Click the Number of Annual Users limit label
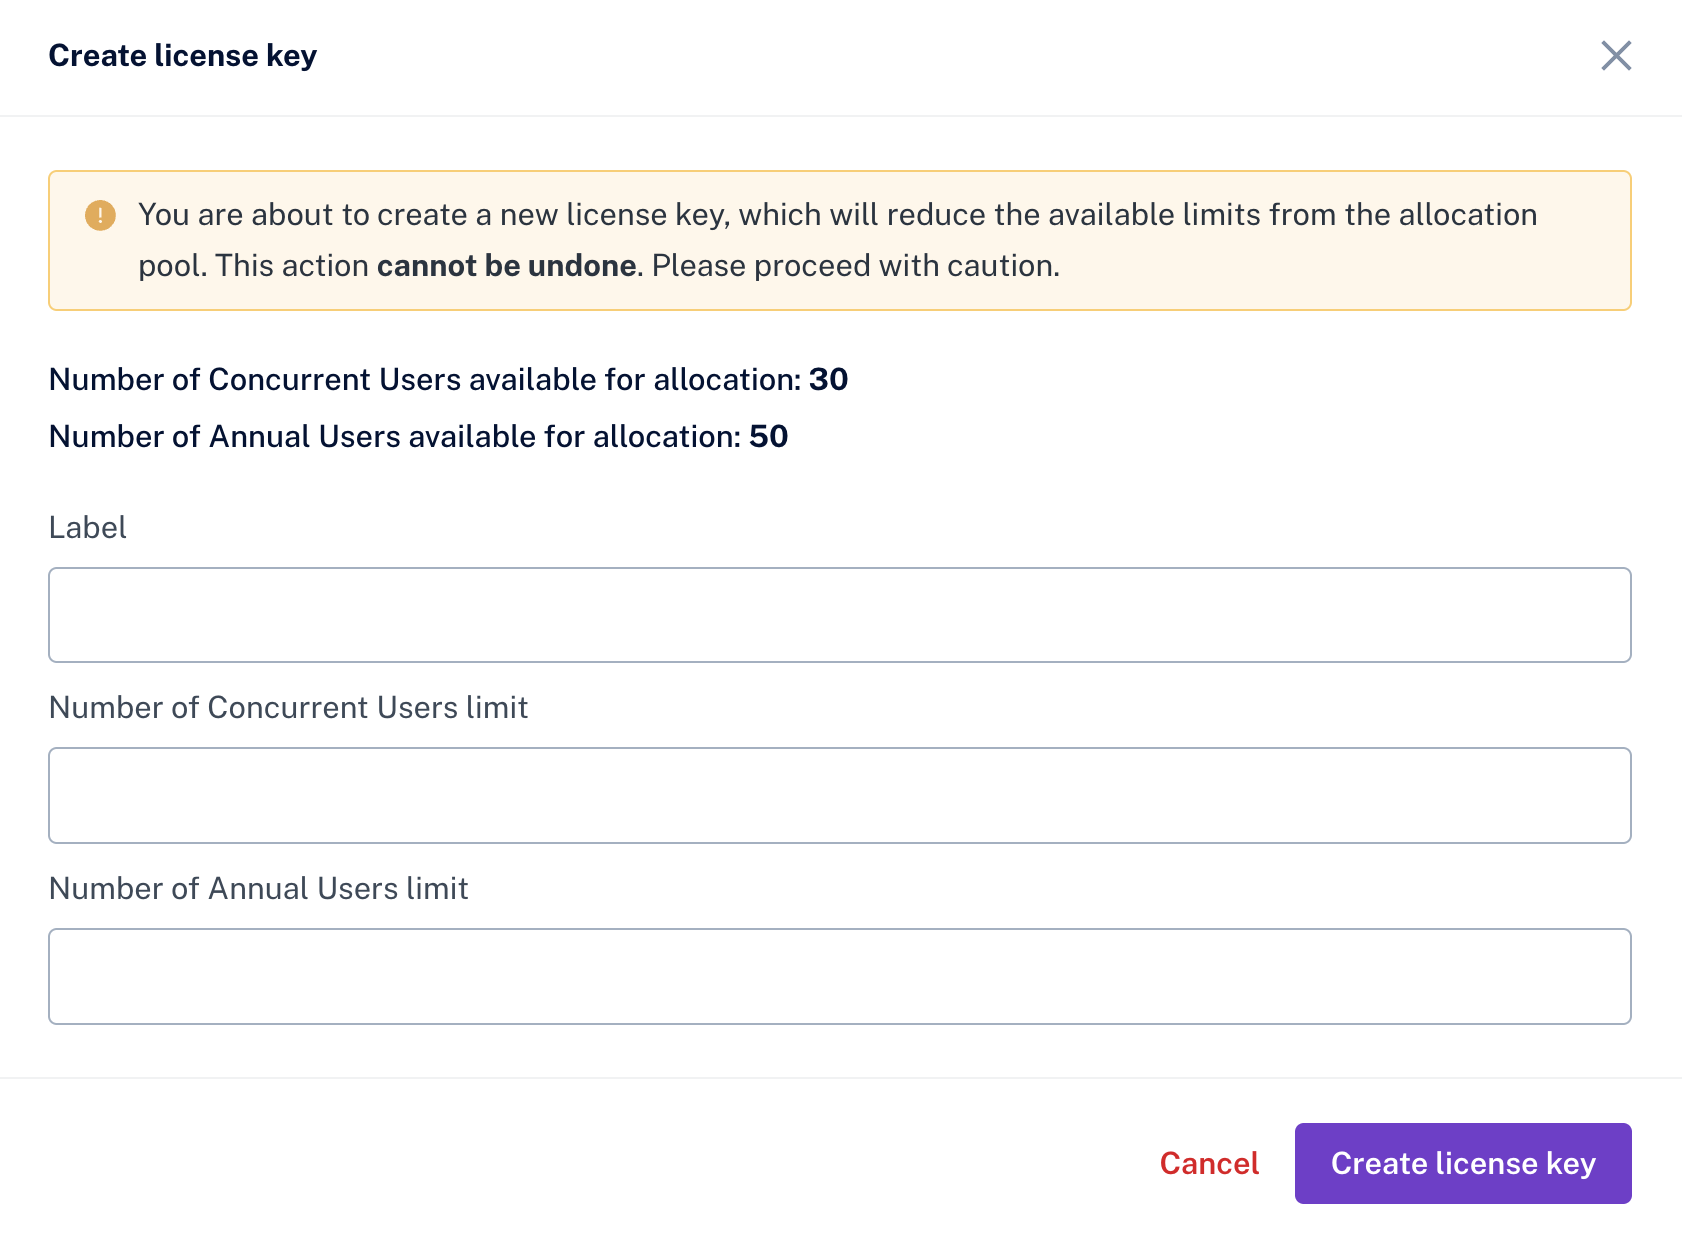The width and height of the screenshot is (1682, 1244). click(258, 888)
